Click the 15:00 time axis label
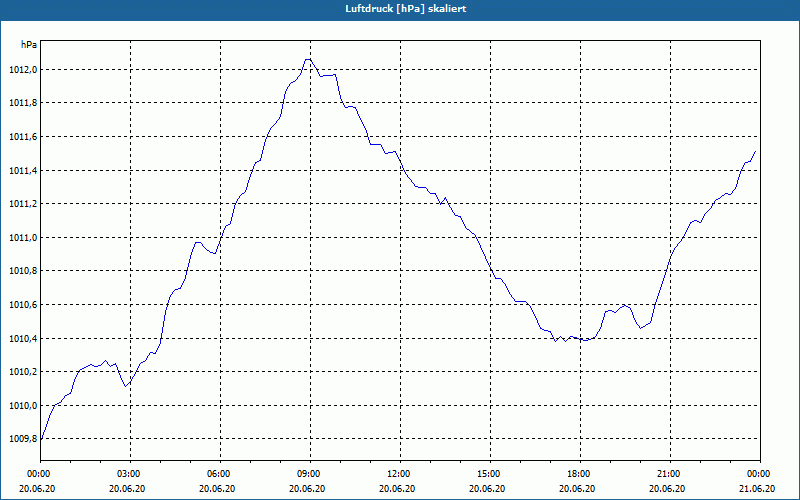The height and width of the screenshot is (500, 800). pyautogui.click(x=490, y=474)
